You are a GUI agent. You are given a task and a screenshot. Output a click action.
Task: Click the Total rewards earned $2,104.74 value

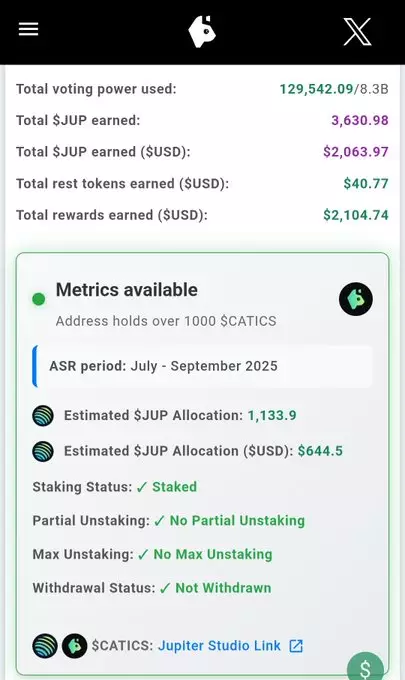(x=356, y=215)
